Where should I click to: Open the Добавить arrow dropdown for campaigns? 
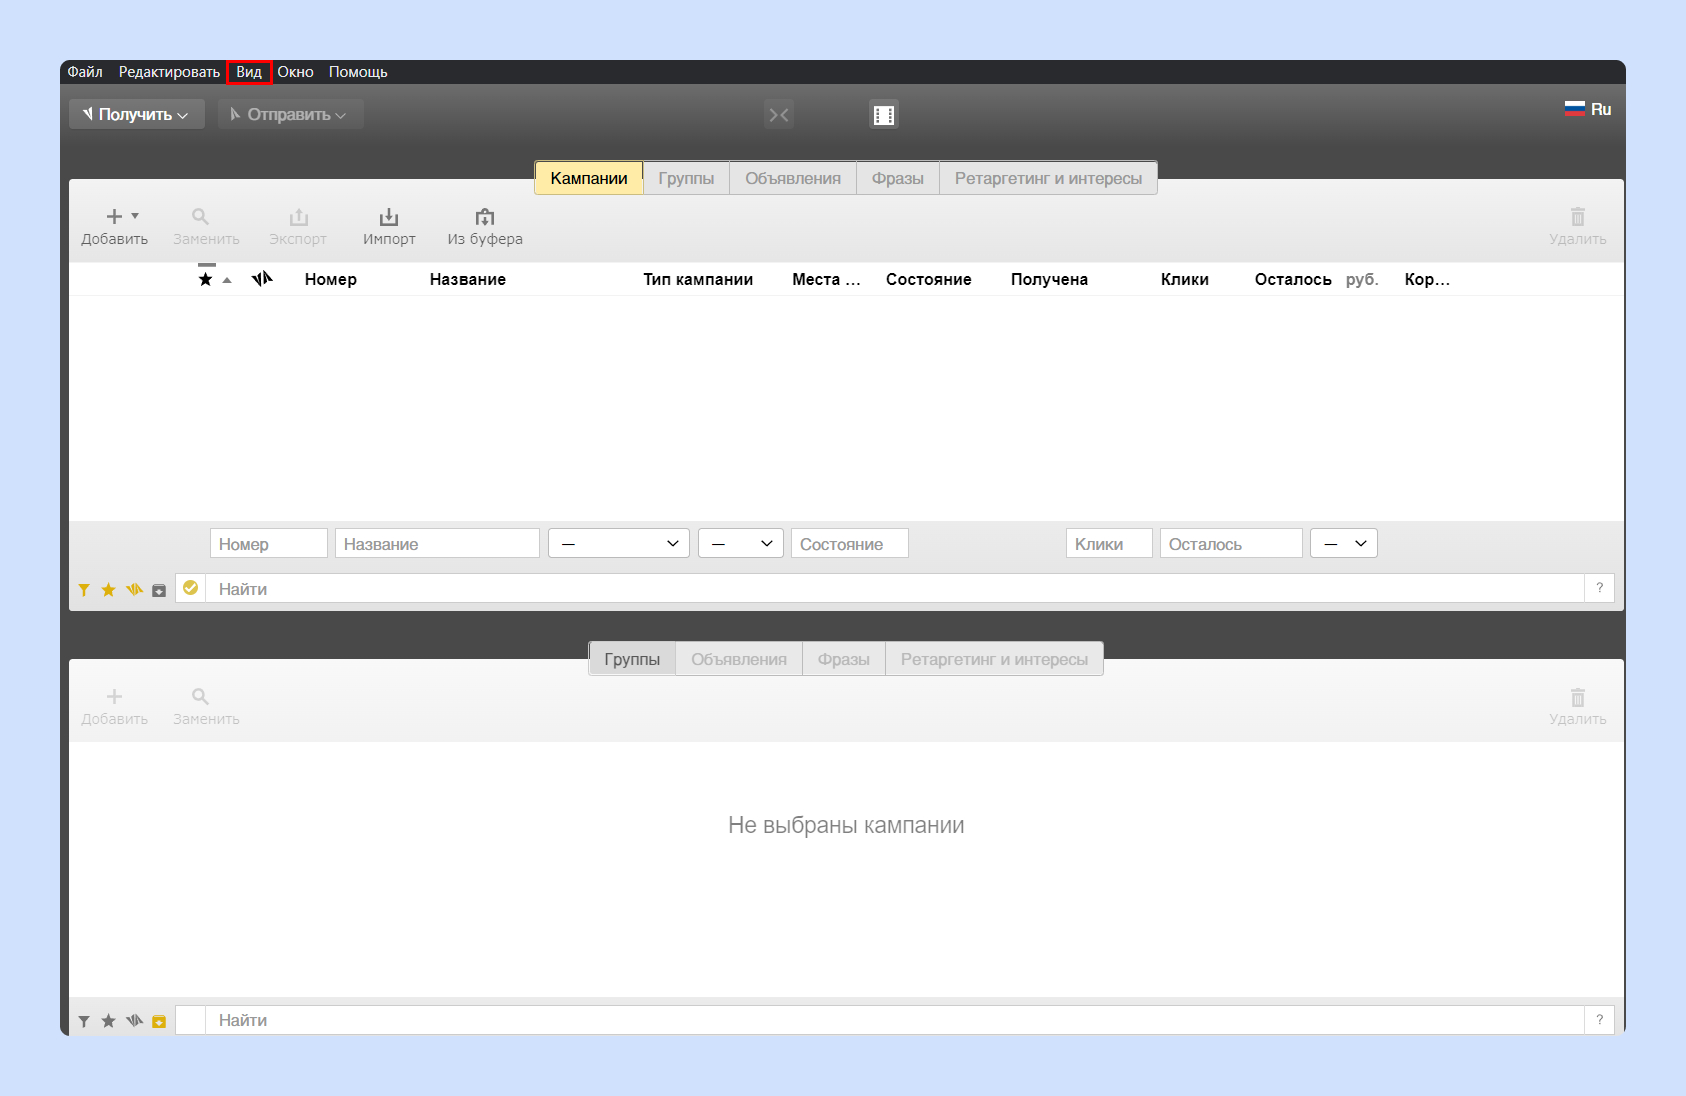tap(135, 216)
